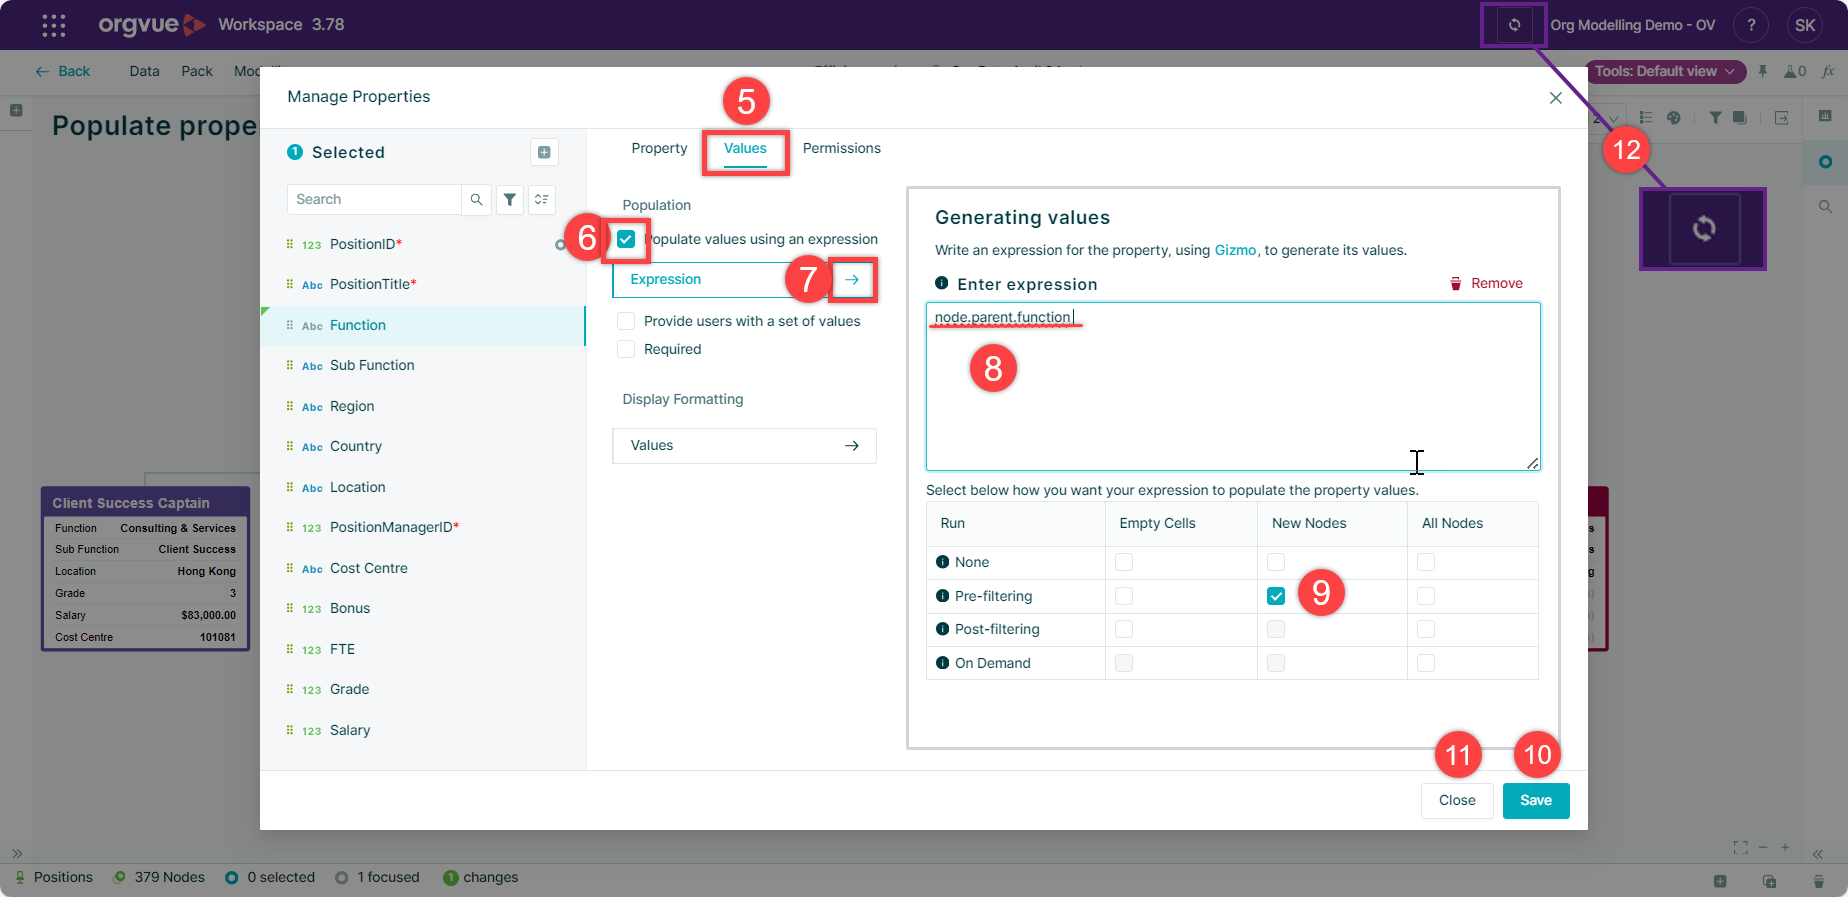Screen dimensions: 1848x897
Task: Click the multi-select list icon
Action: coord(542,199)
